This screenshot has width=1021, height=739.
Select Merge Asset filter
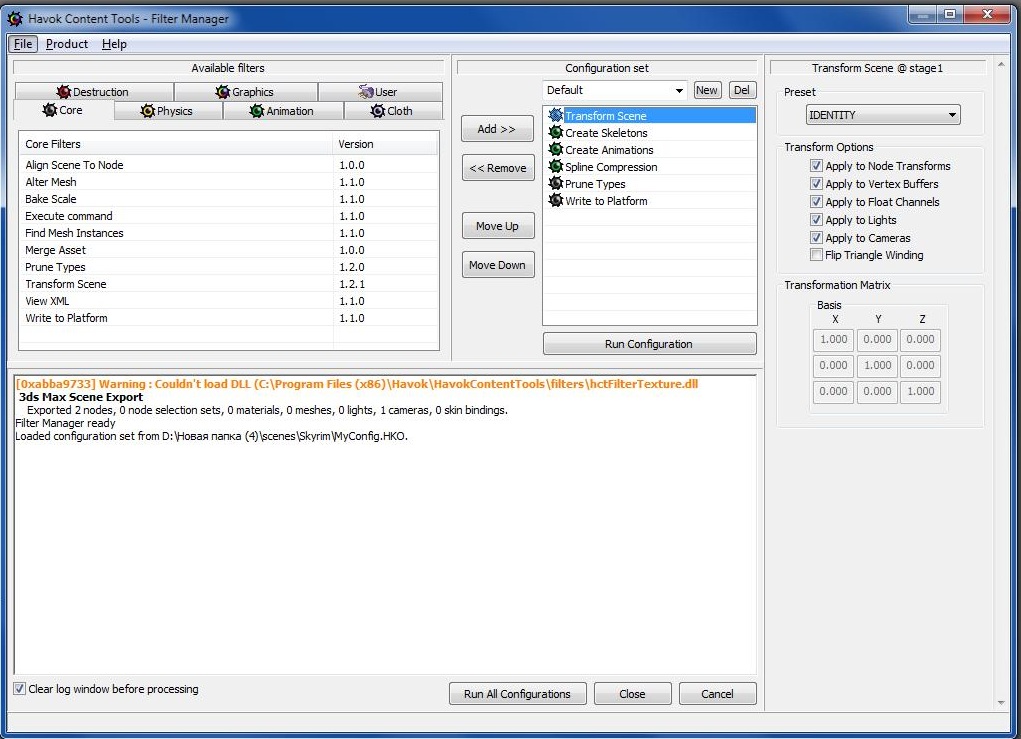click(229, 249)
